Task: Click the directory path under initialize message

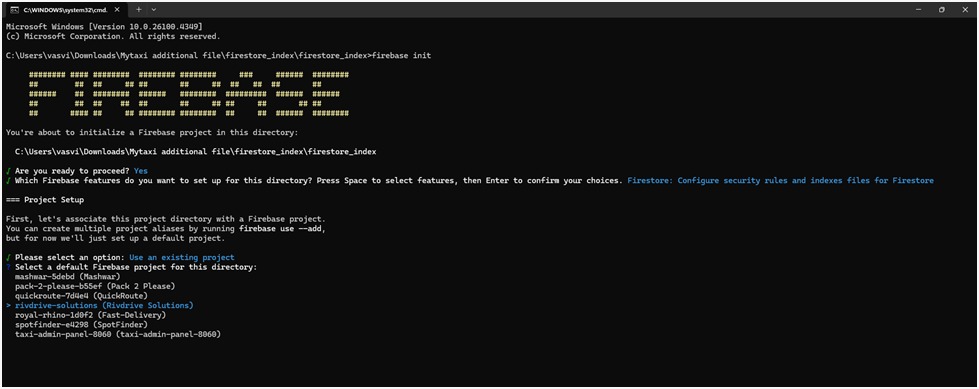Action: coord(195,152)
